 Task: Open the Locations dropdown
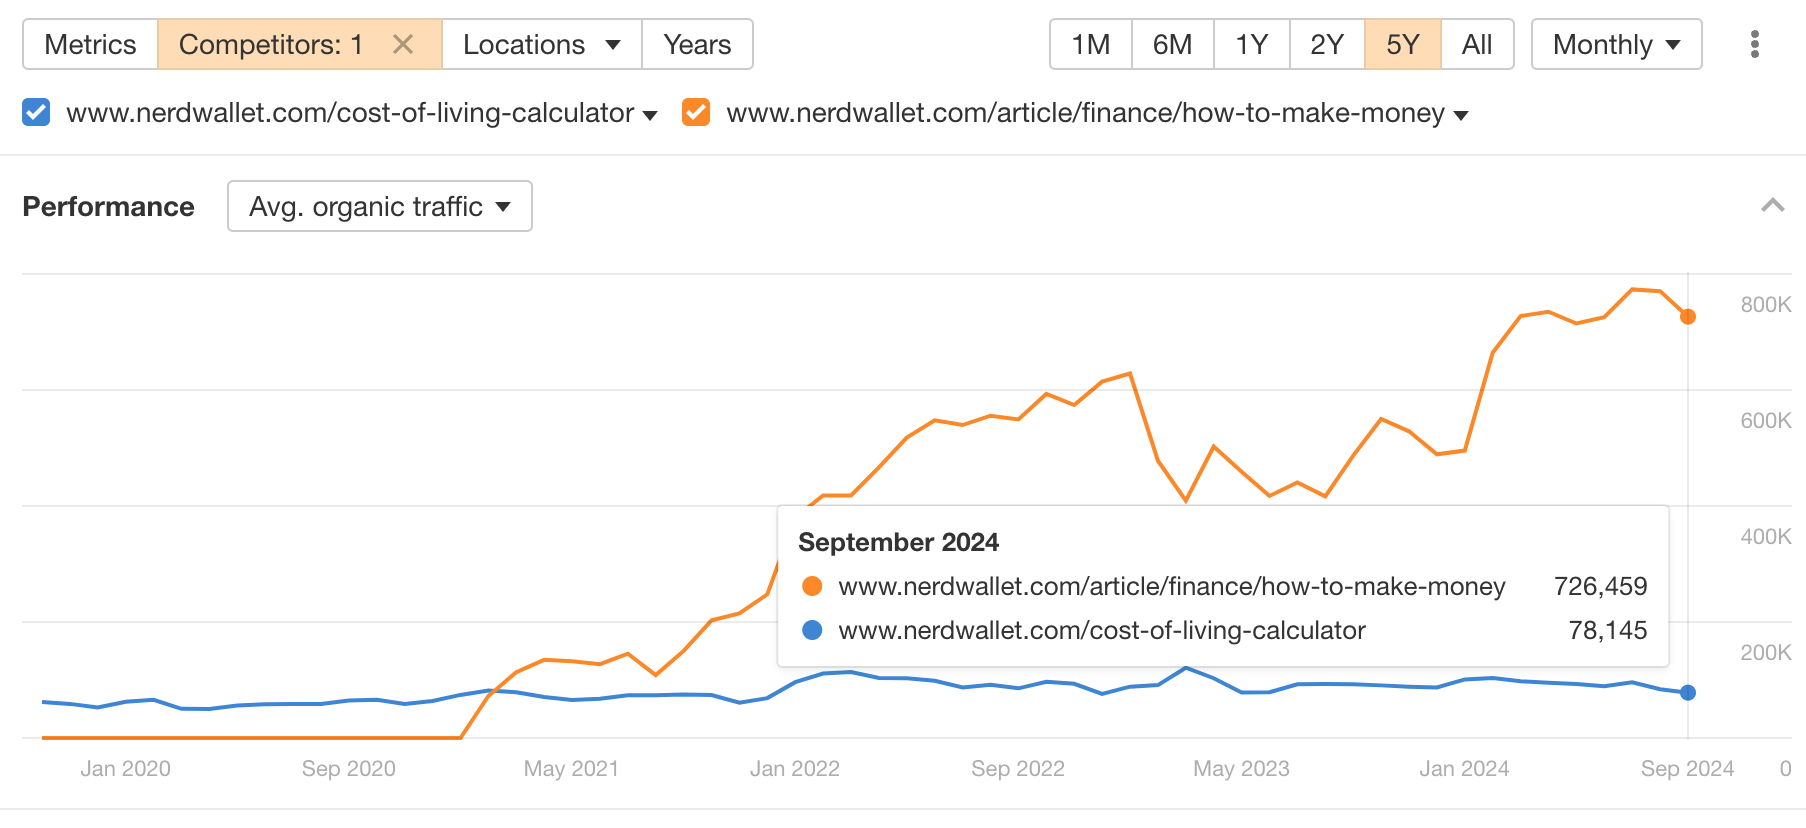pyautogui.click(x=541, y=44)
